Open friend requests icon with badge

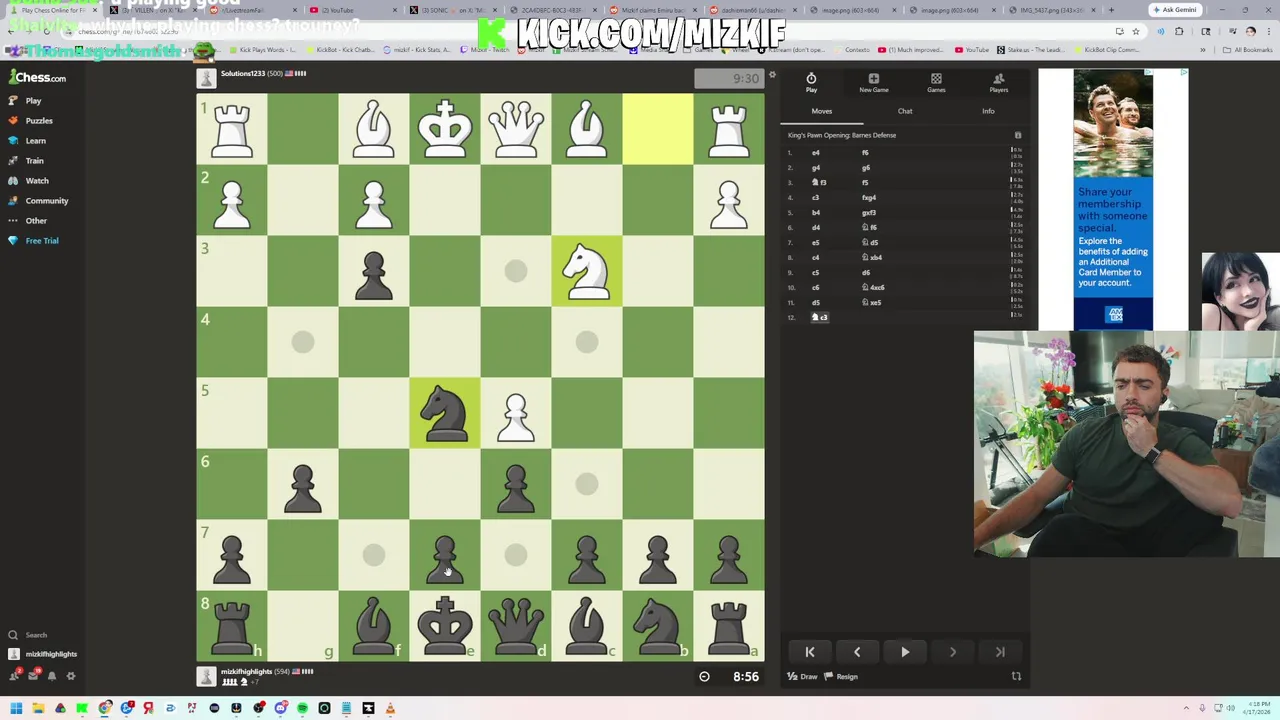click(x=14, y=676)
